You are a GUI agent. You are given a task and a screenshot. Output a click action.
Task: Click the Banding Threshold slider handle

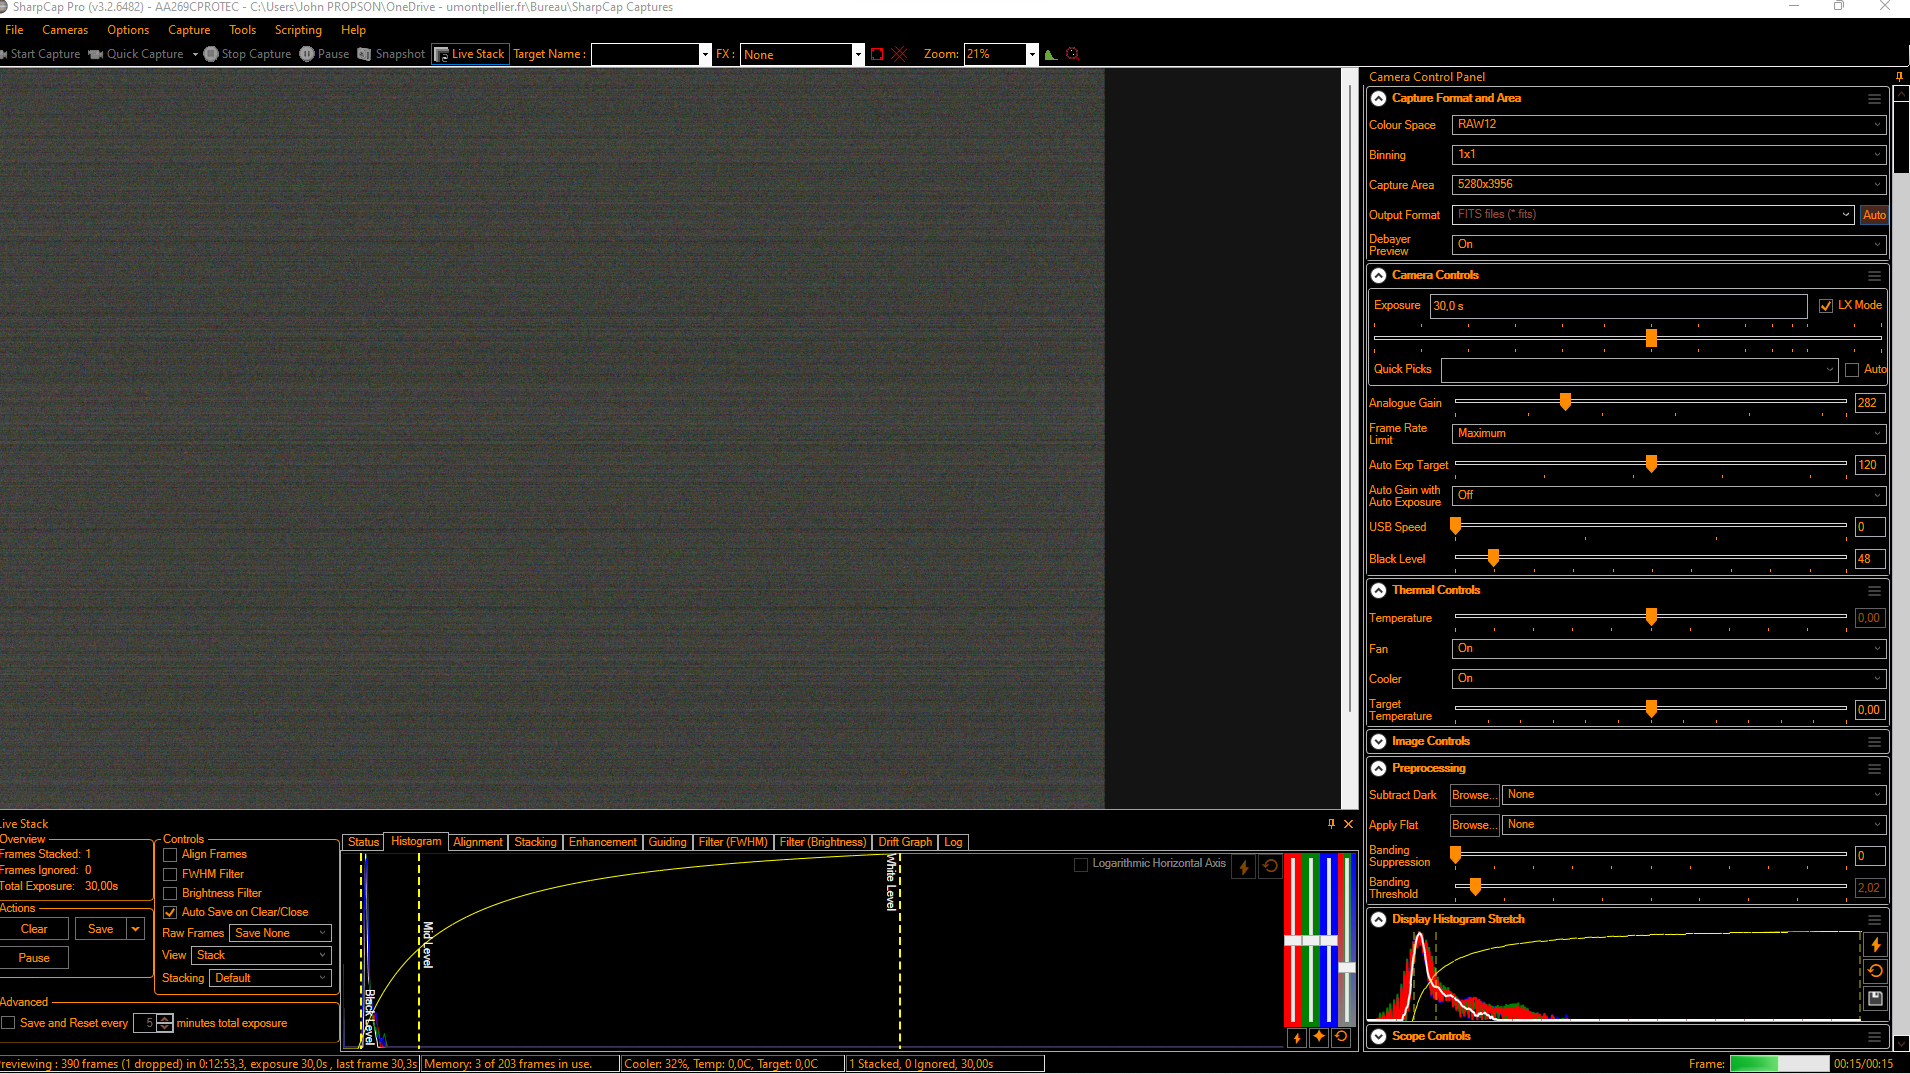tap(1475, 887)
